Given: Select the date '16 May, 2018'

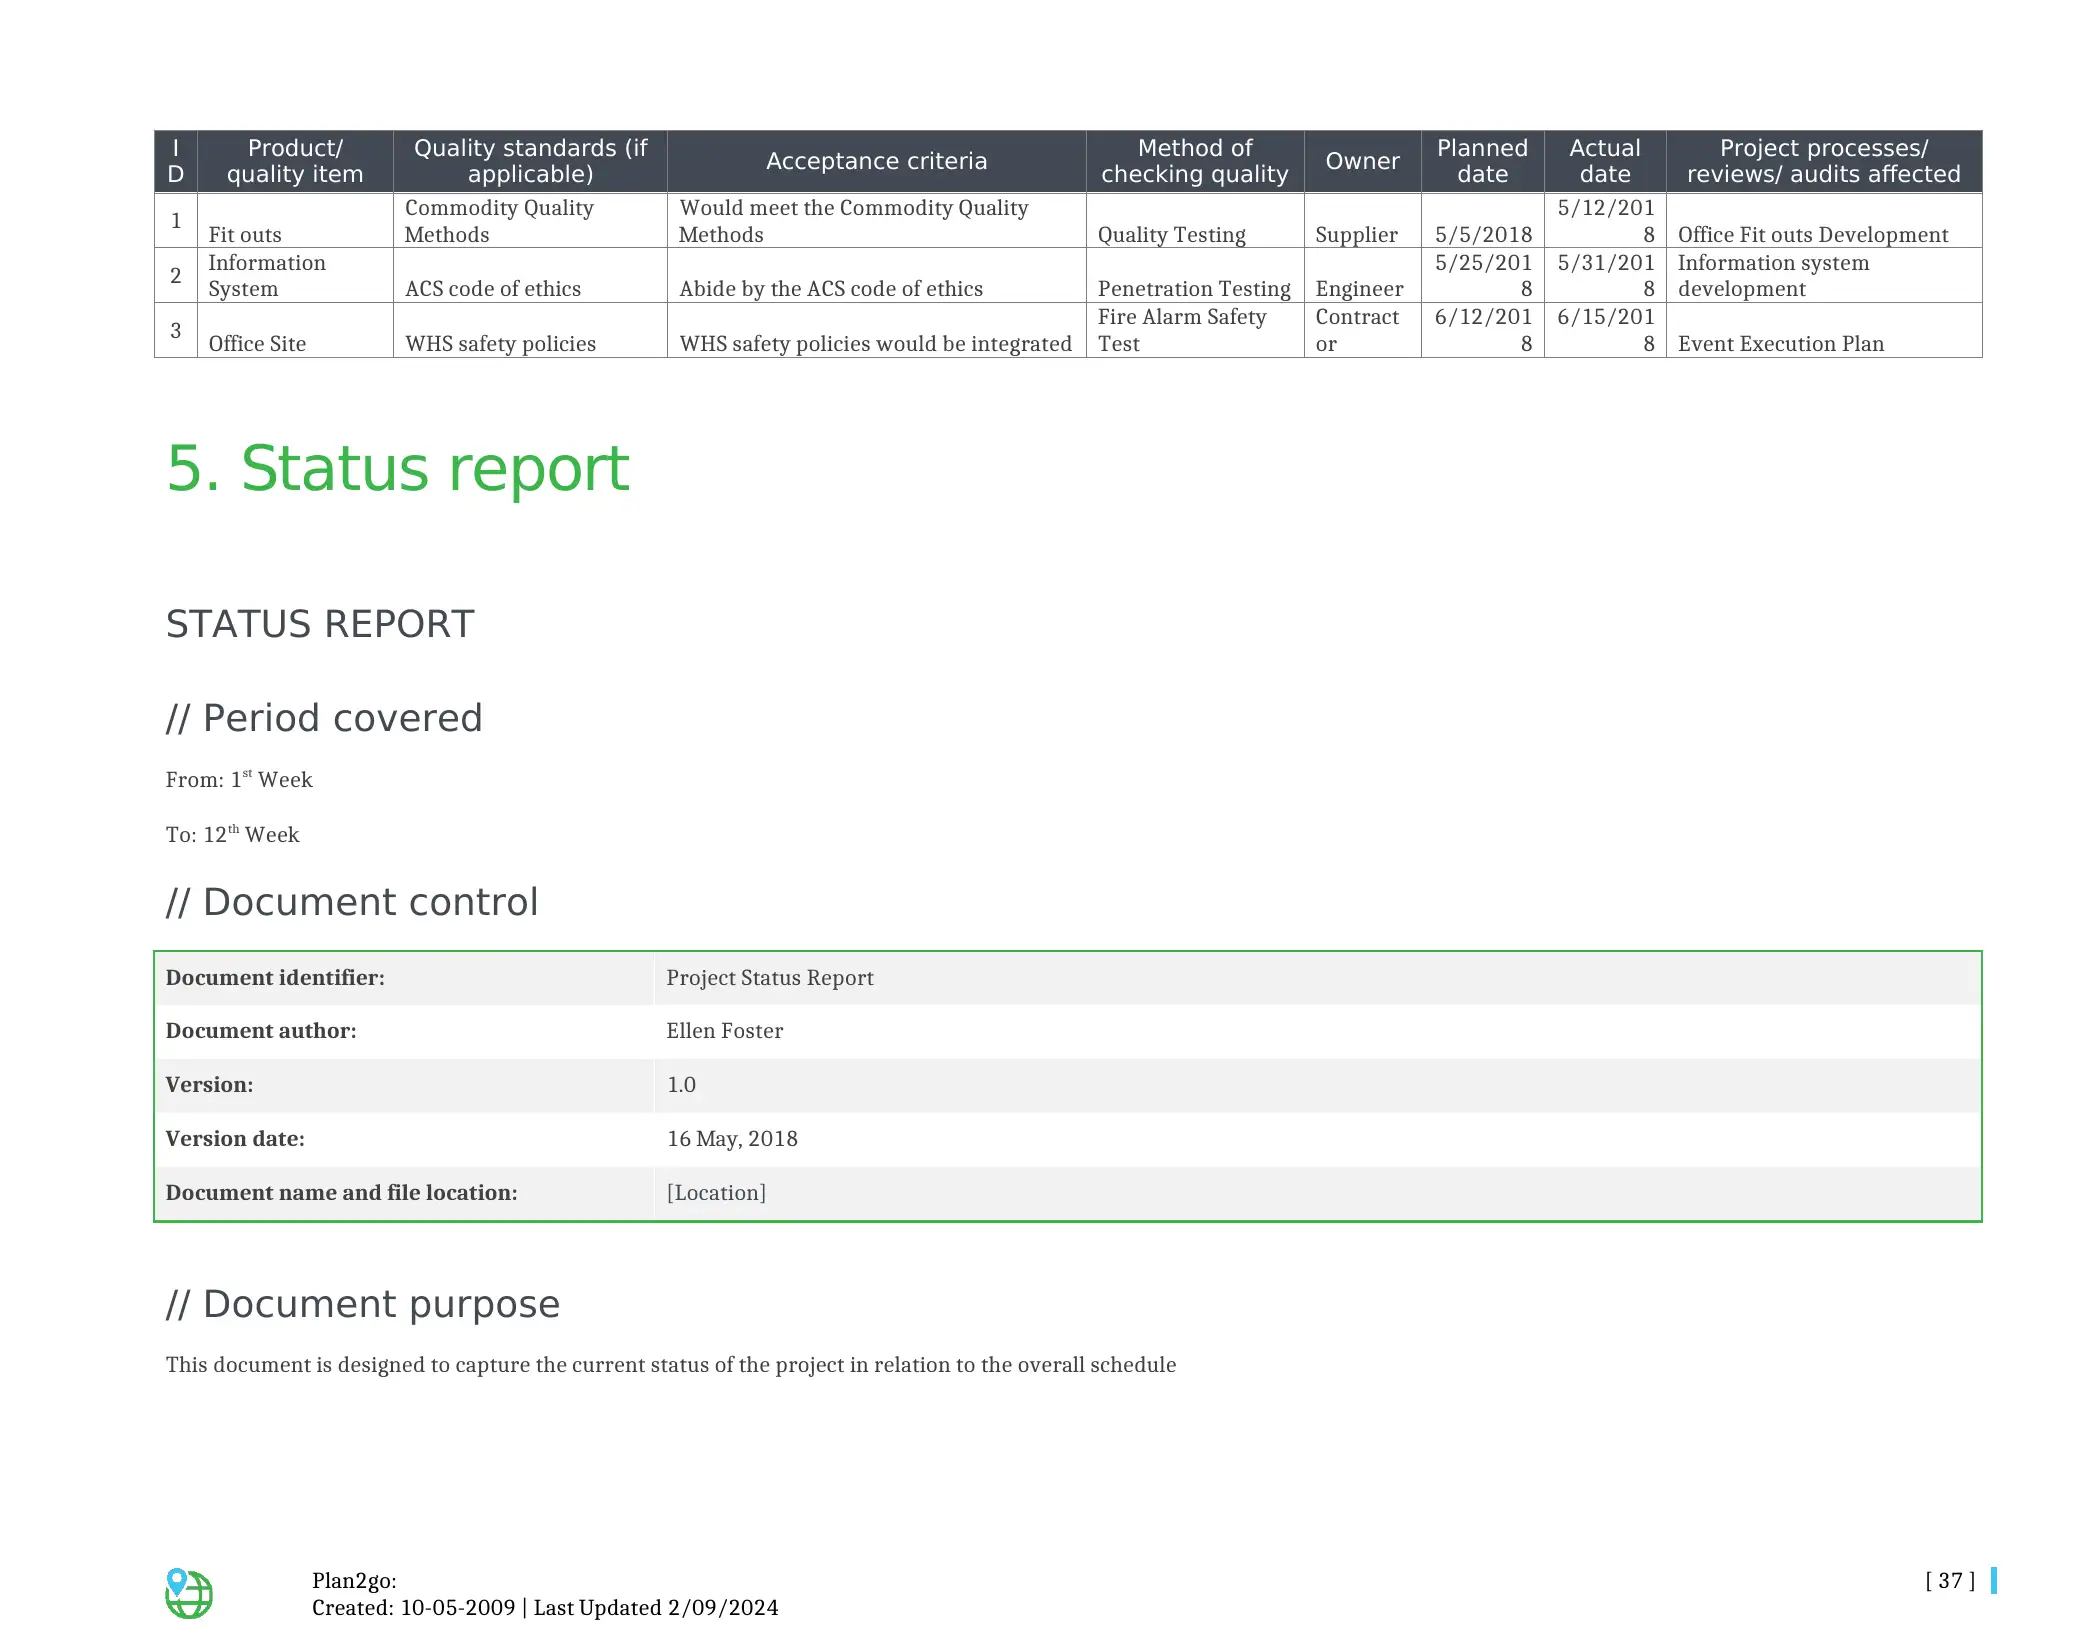Looking at the screenshot, I should point(732,1139).
